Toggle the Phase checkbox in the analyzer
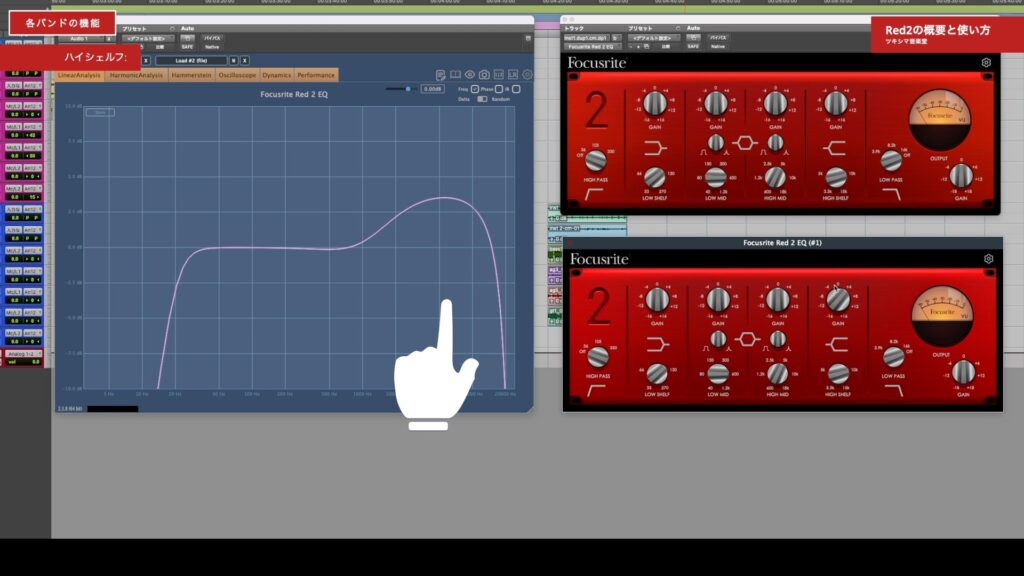This screenshot has width=1024, height=576. pos(499,89)
